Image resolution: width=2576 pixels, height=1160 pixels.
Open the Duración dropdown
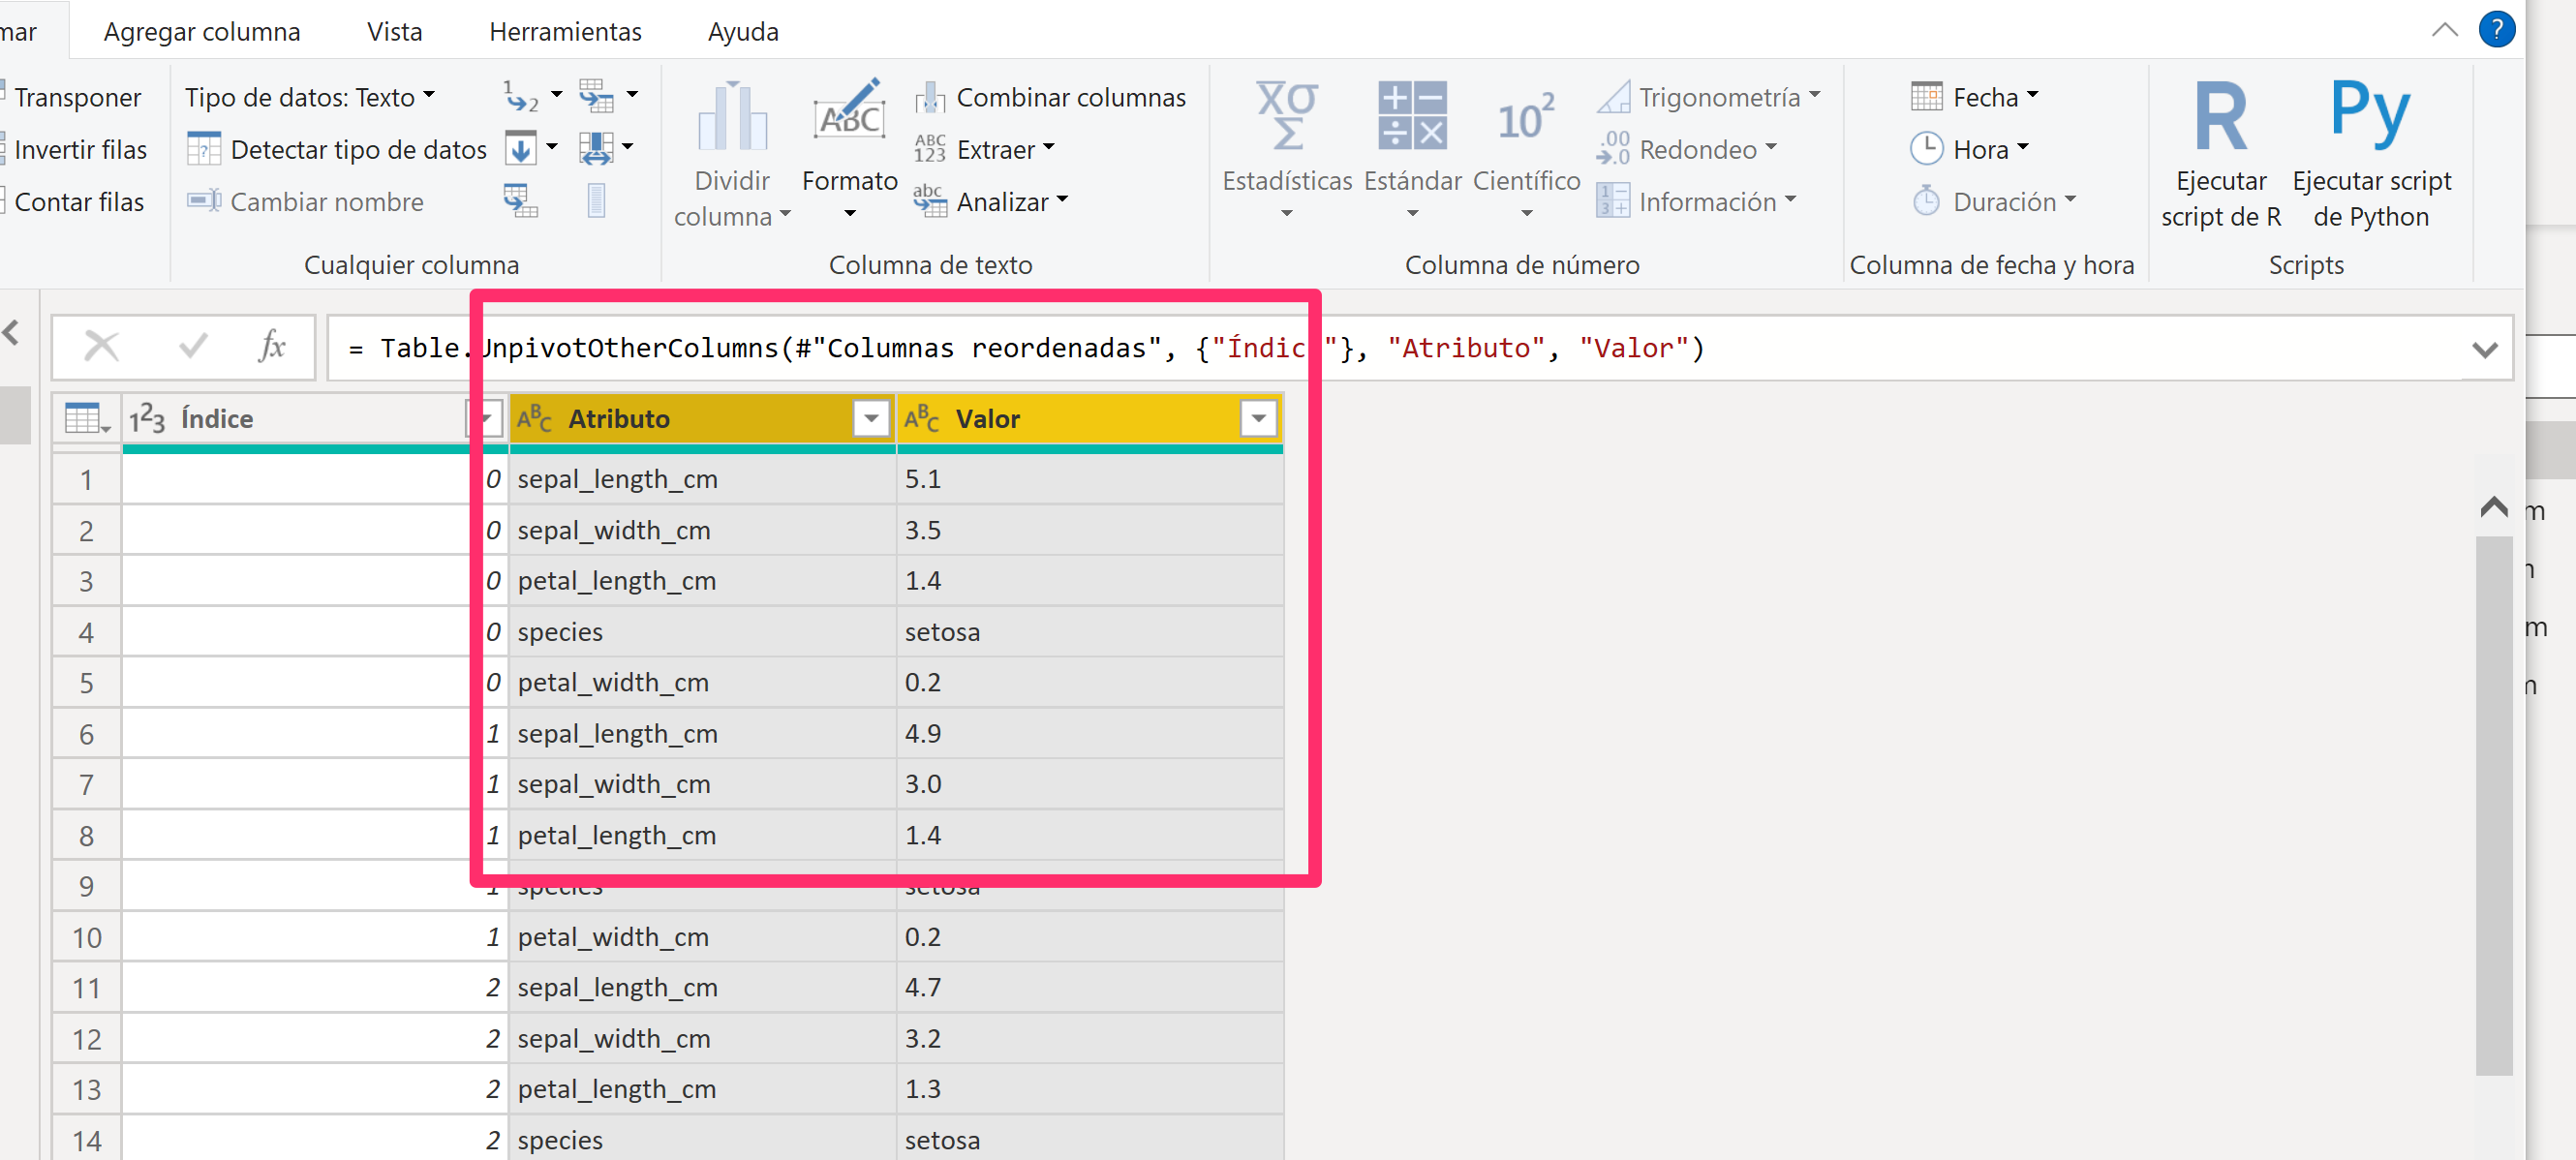pos(2015,202)
